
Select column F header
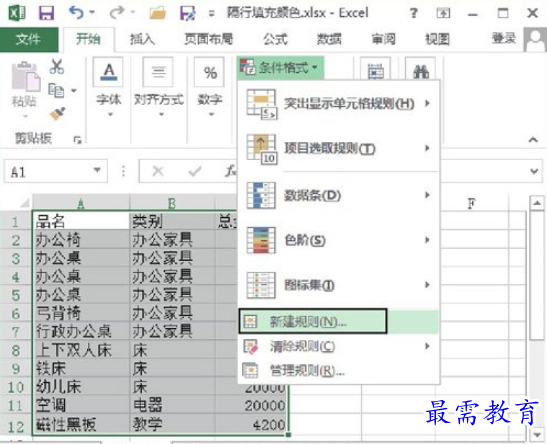point(471,203)
